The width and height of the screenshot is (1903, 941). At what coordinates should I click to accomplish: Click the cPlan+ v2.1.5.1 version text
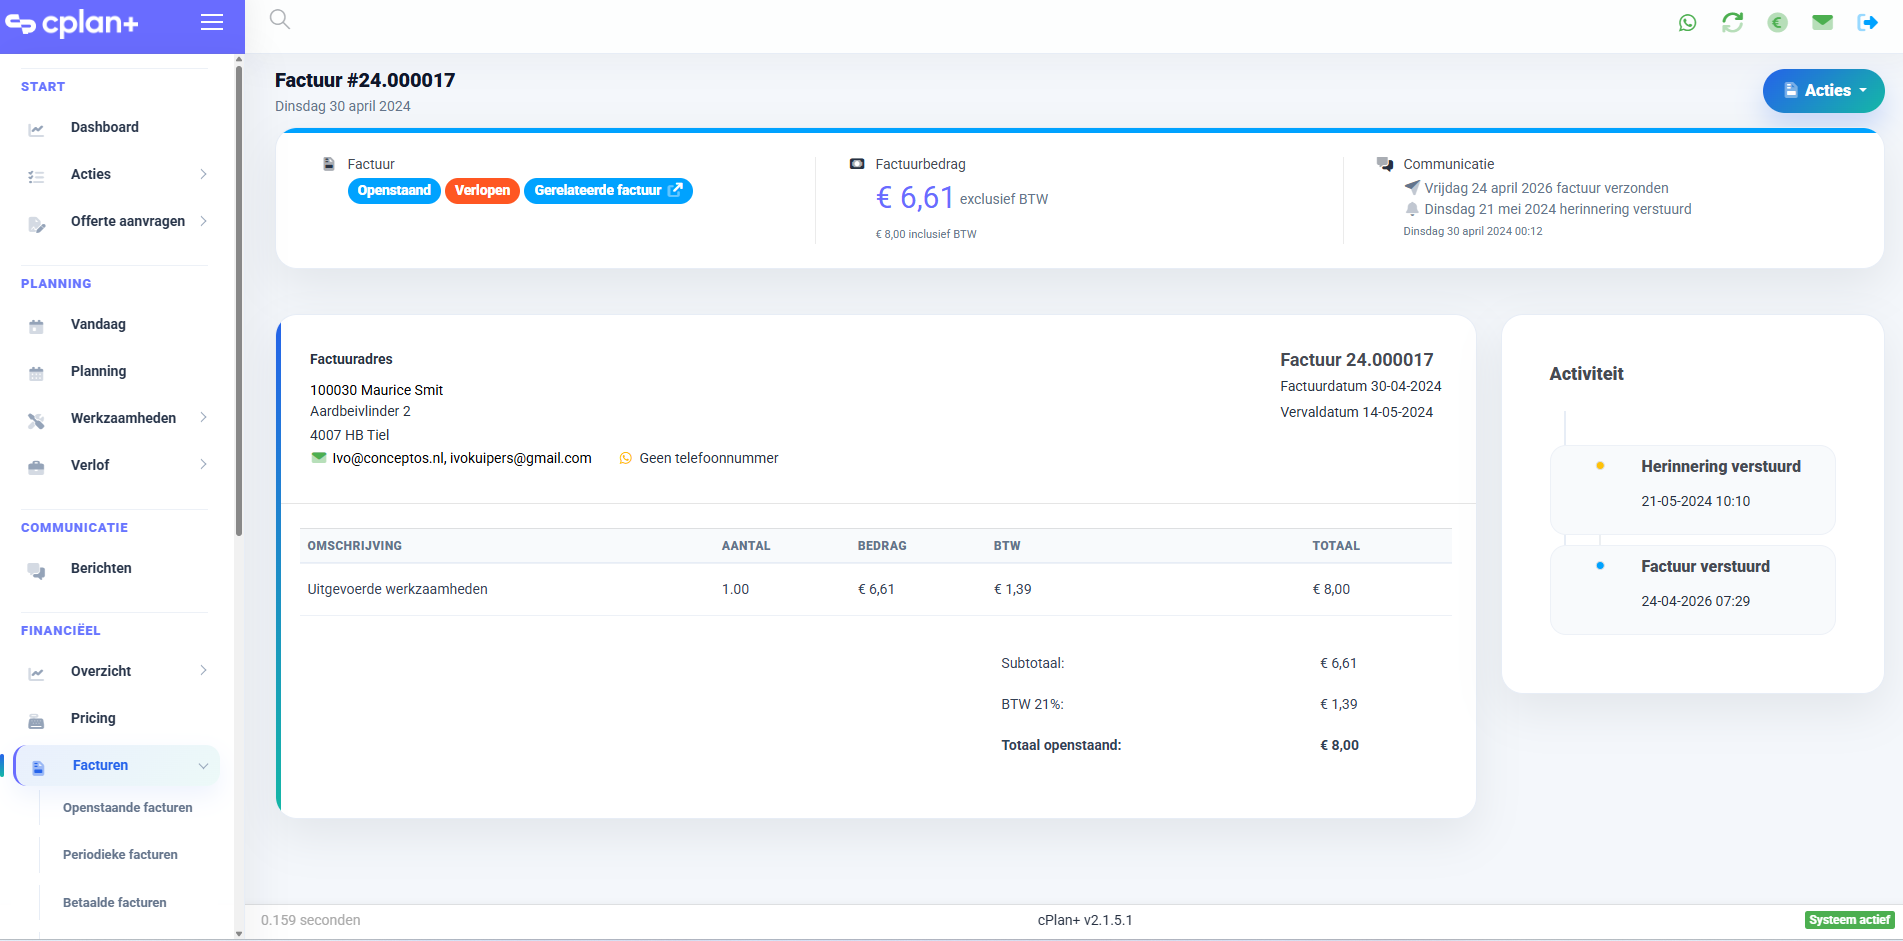coord(1085,920)
